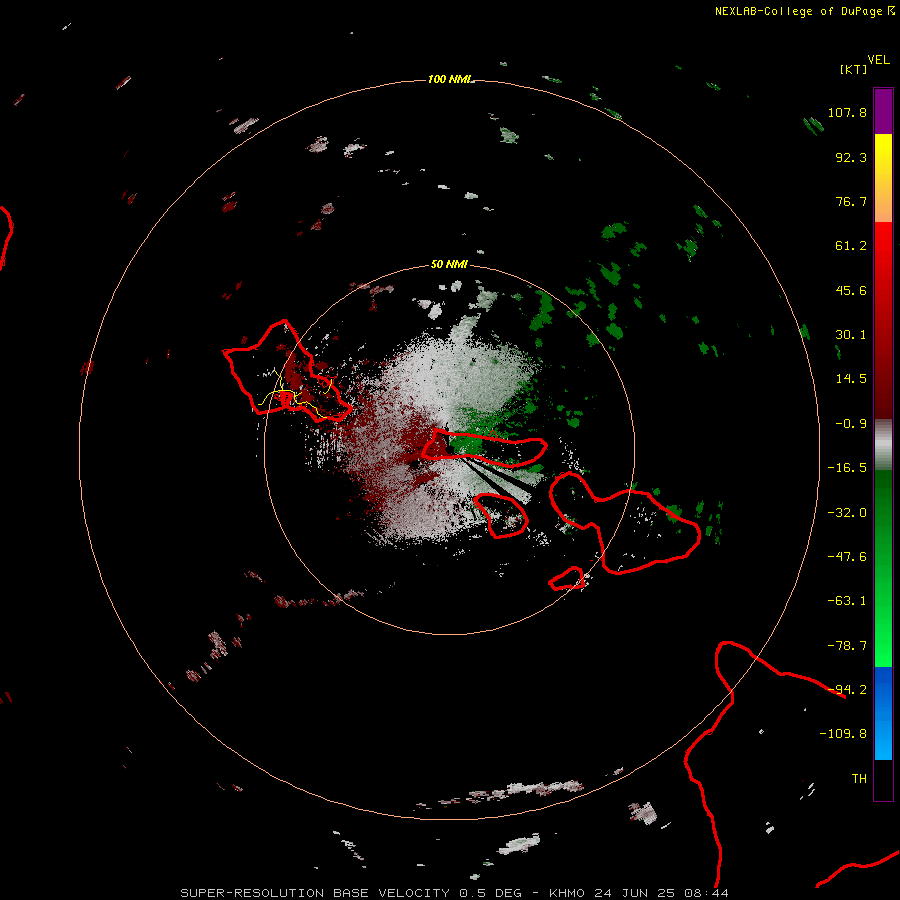This screenshot has width=900, height=900.
Task: Click the -78.7 velocity scale value
Action: click(847, 646)
